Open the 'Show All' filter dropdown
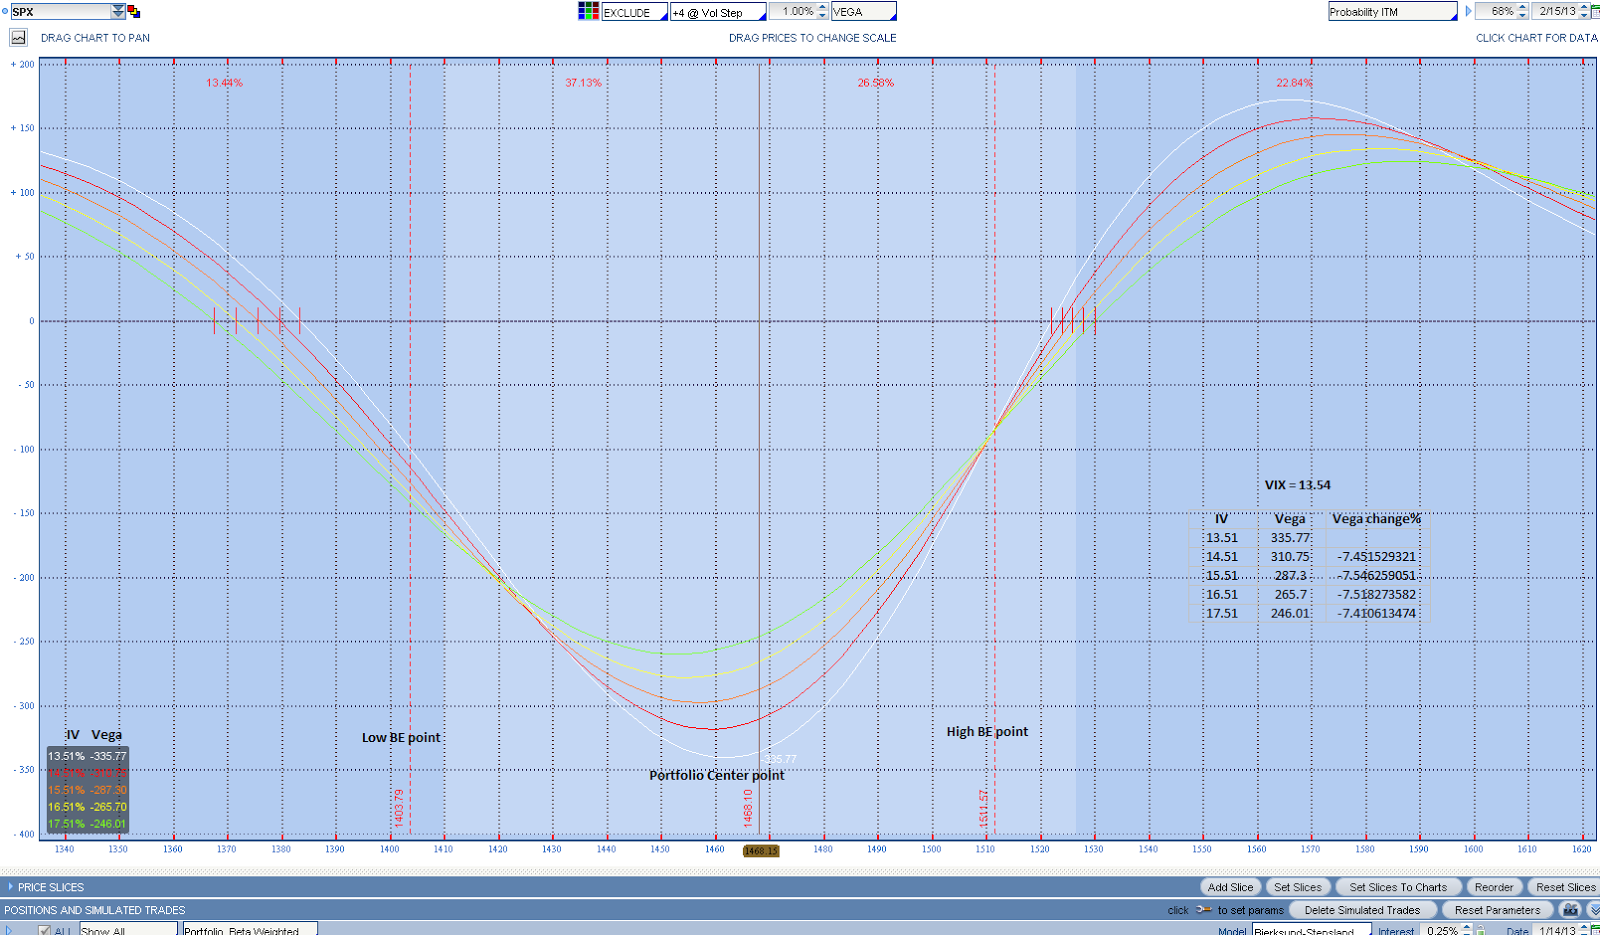The width and height of the screenshot is (1600, 935). (x=127, y=930)
